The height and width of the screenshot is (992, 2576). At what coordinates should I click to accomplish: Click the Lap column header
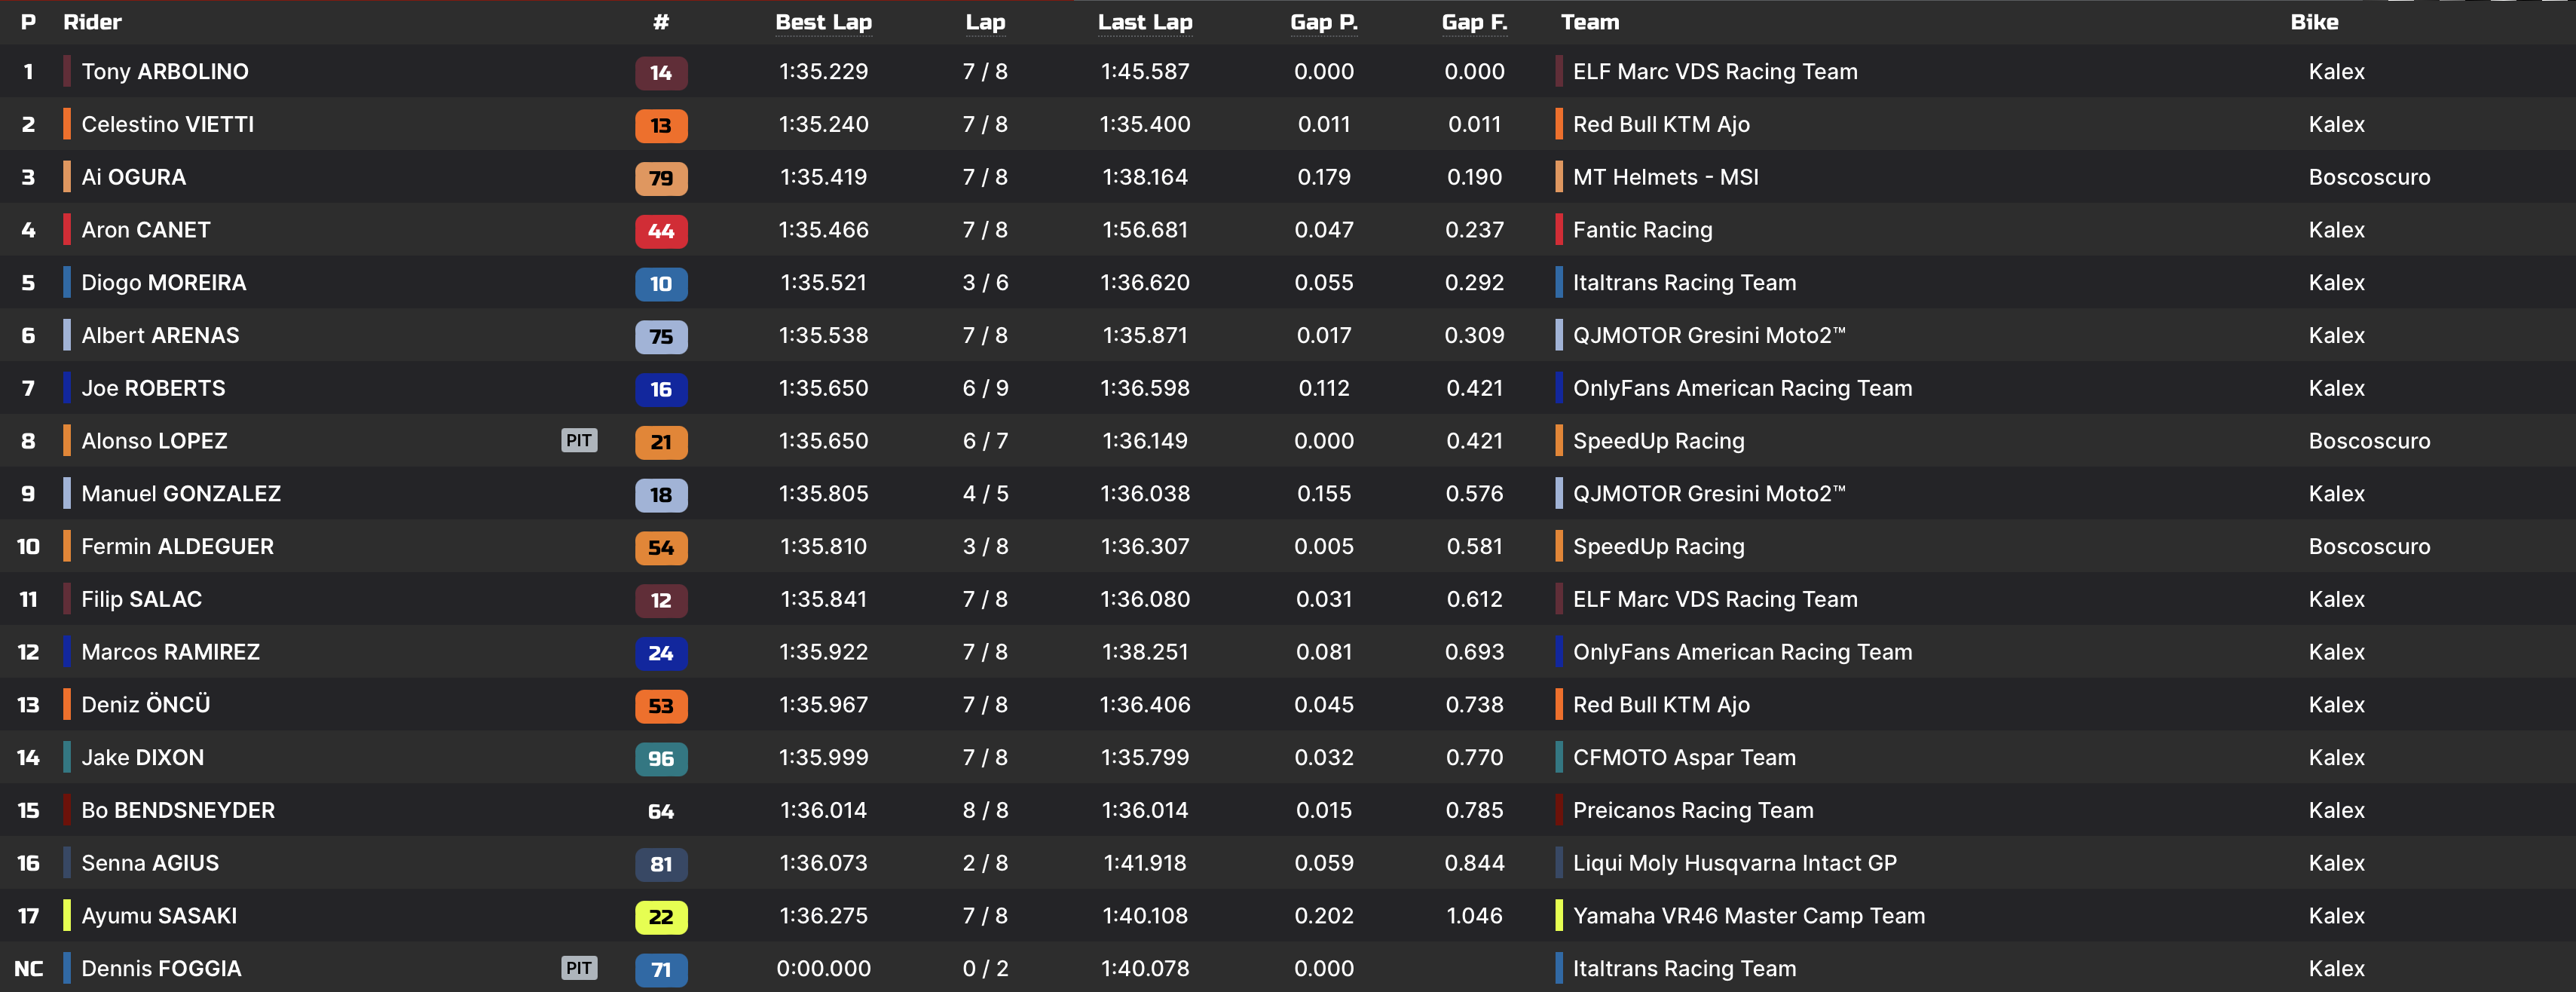(985, 22)
